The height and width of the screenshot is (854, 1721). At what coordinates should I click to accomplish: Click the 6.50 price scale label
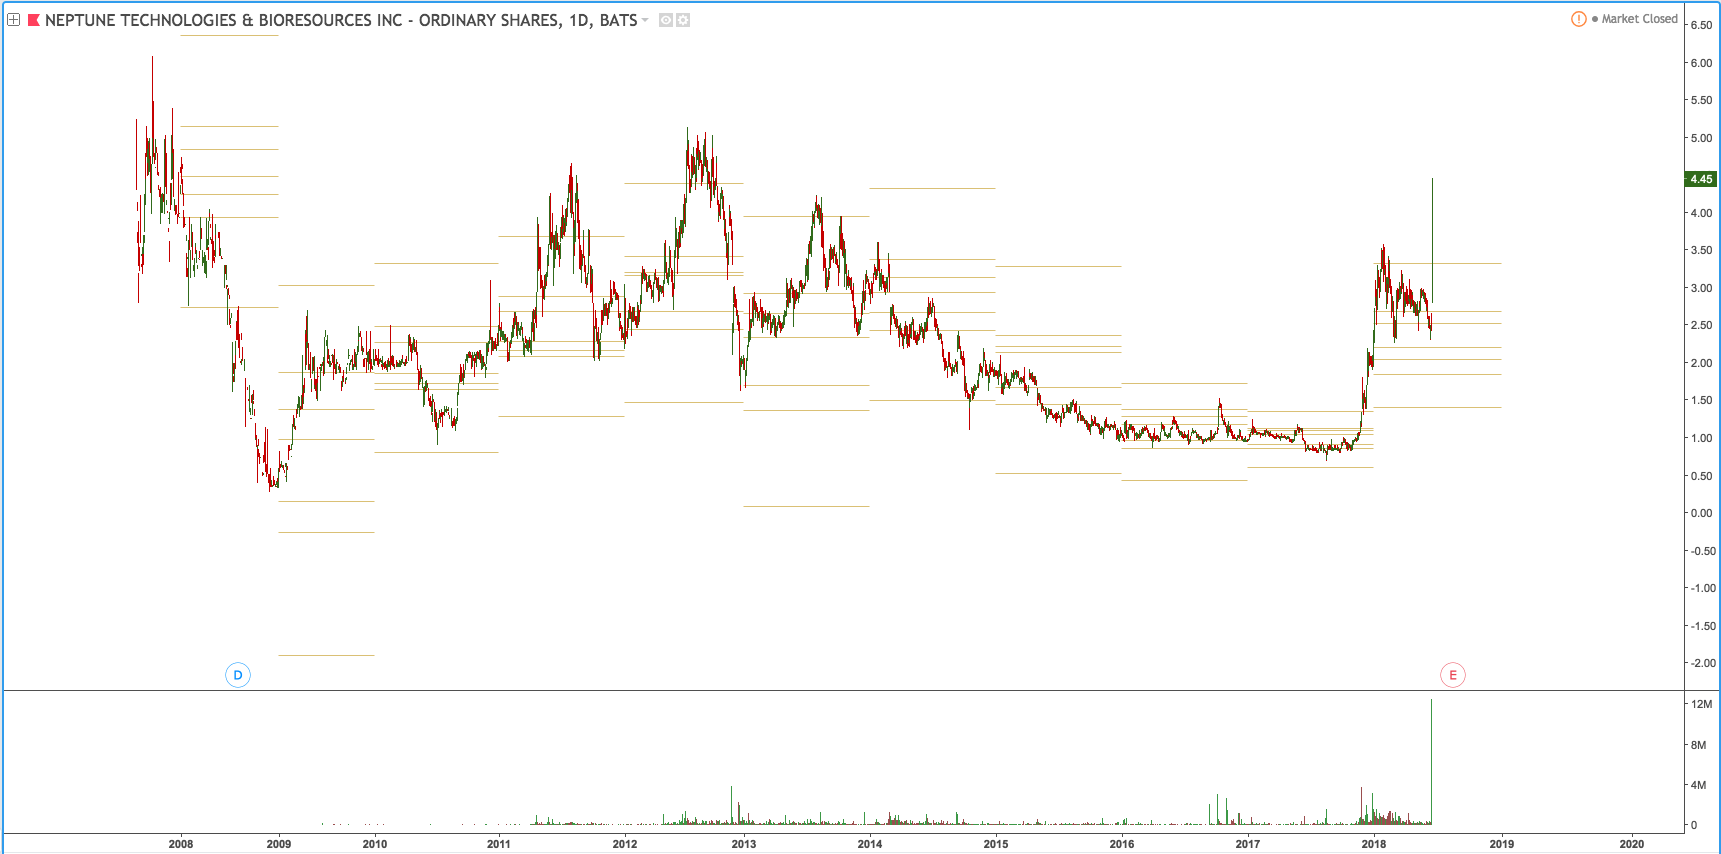pos(1701,25)
